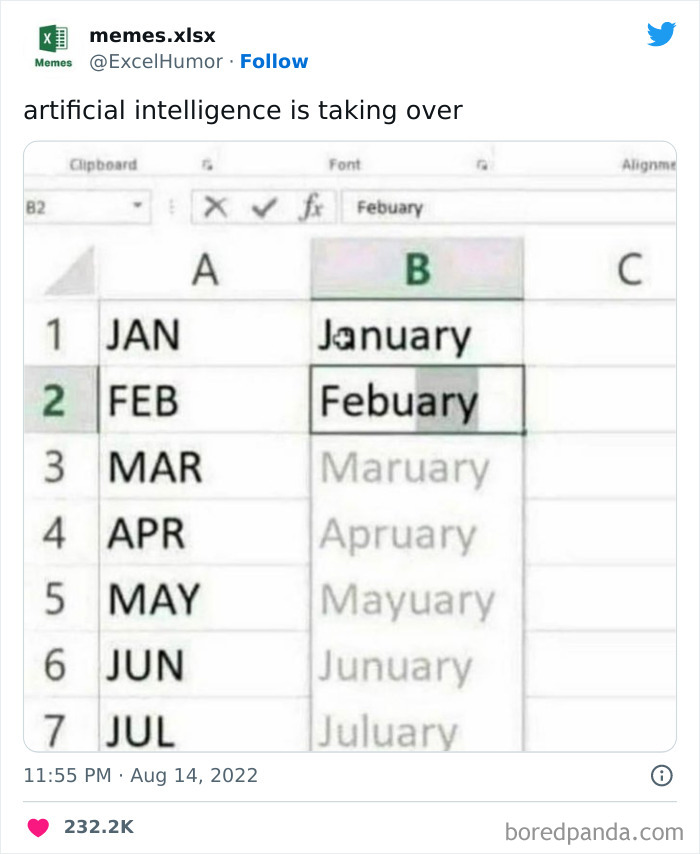700x854 pixels.
Task: Open the Font group dialog launcher
Action: click(481, 164)
